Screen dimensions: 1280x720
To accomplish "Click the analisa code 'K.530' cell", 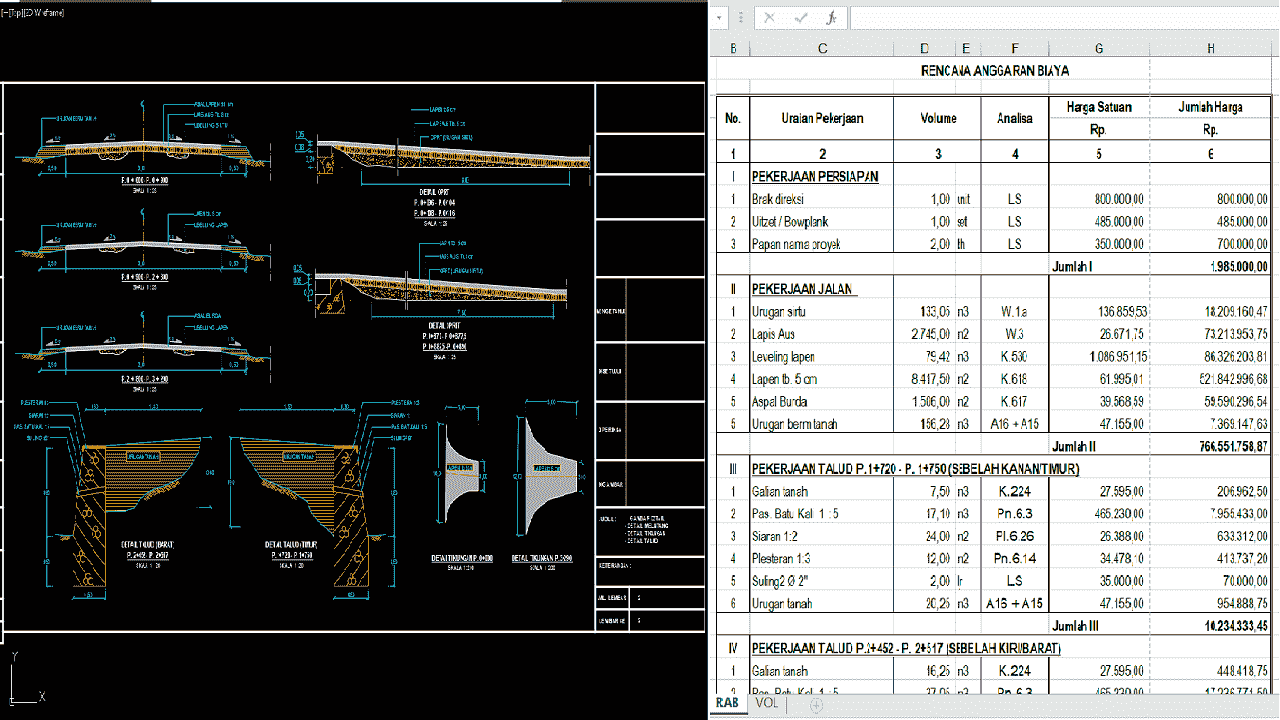I will (1015, 356).
